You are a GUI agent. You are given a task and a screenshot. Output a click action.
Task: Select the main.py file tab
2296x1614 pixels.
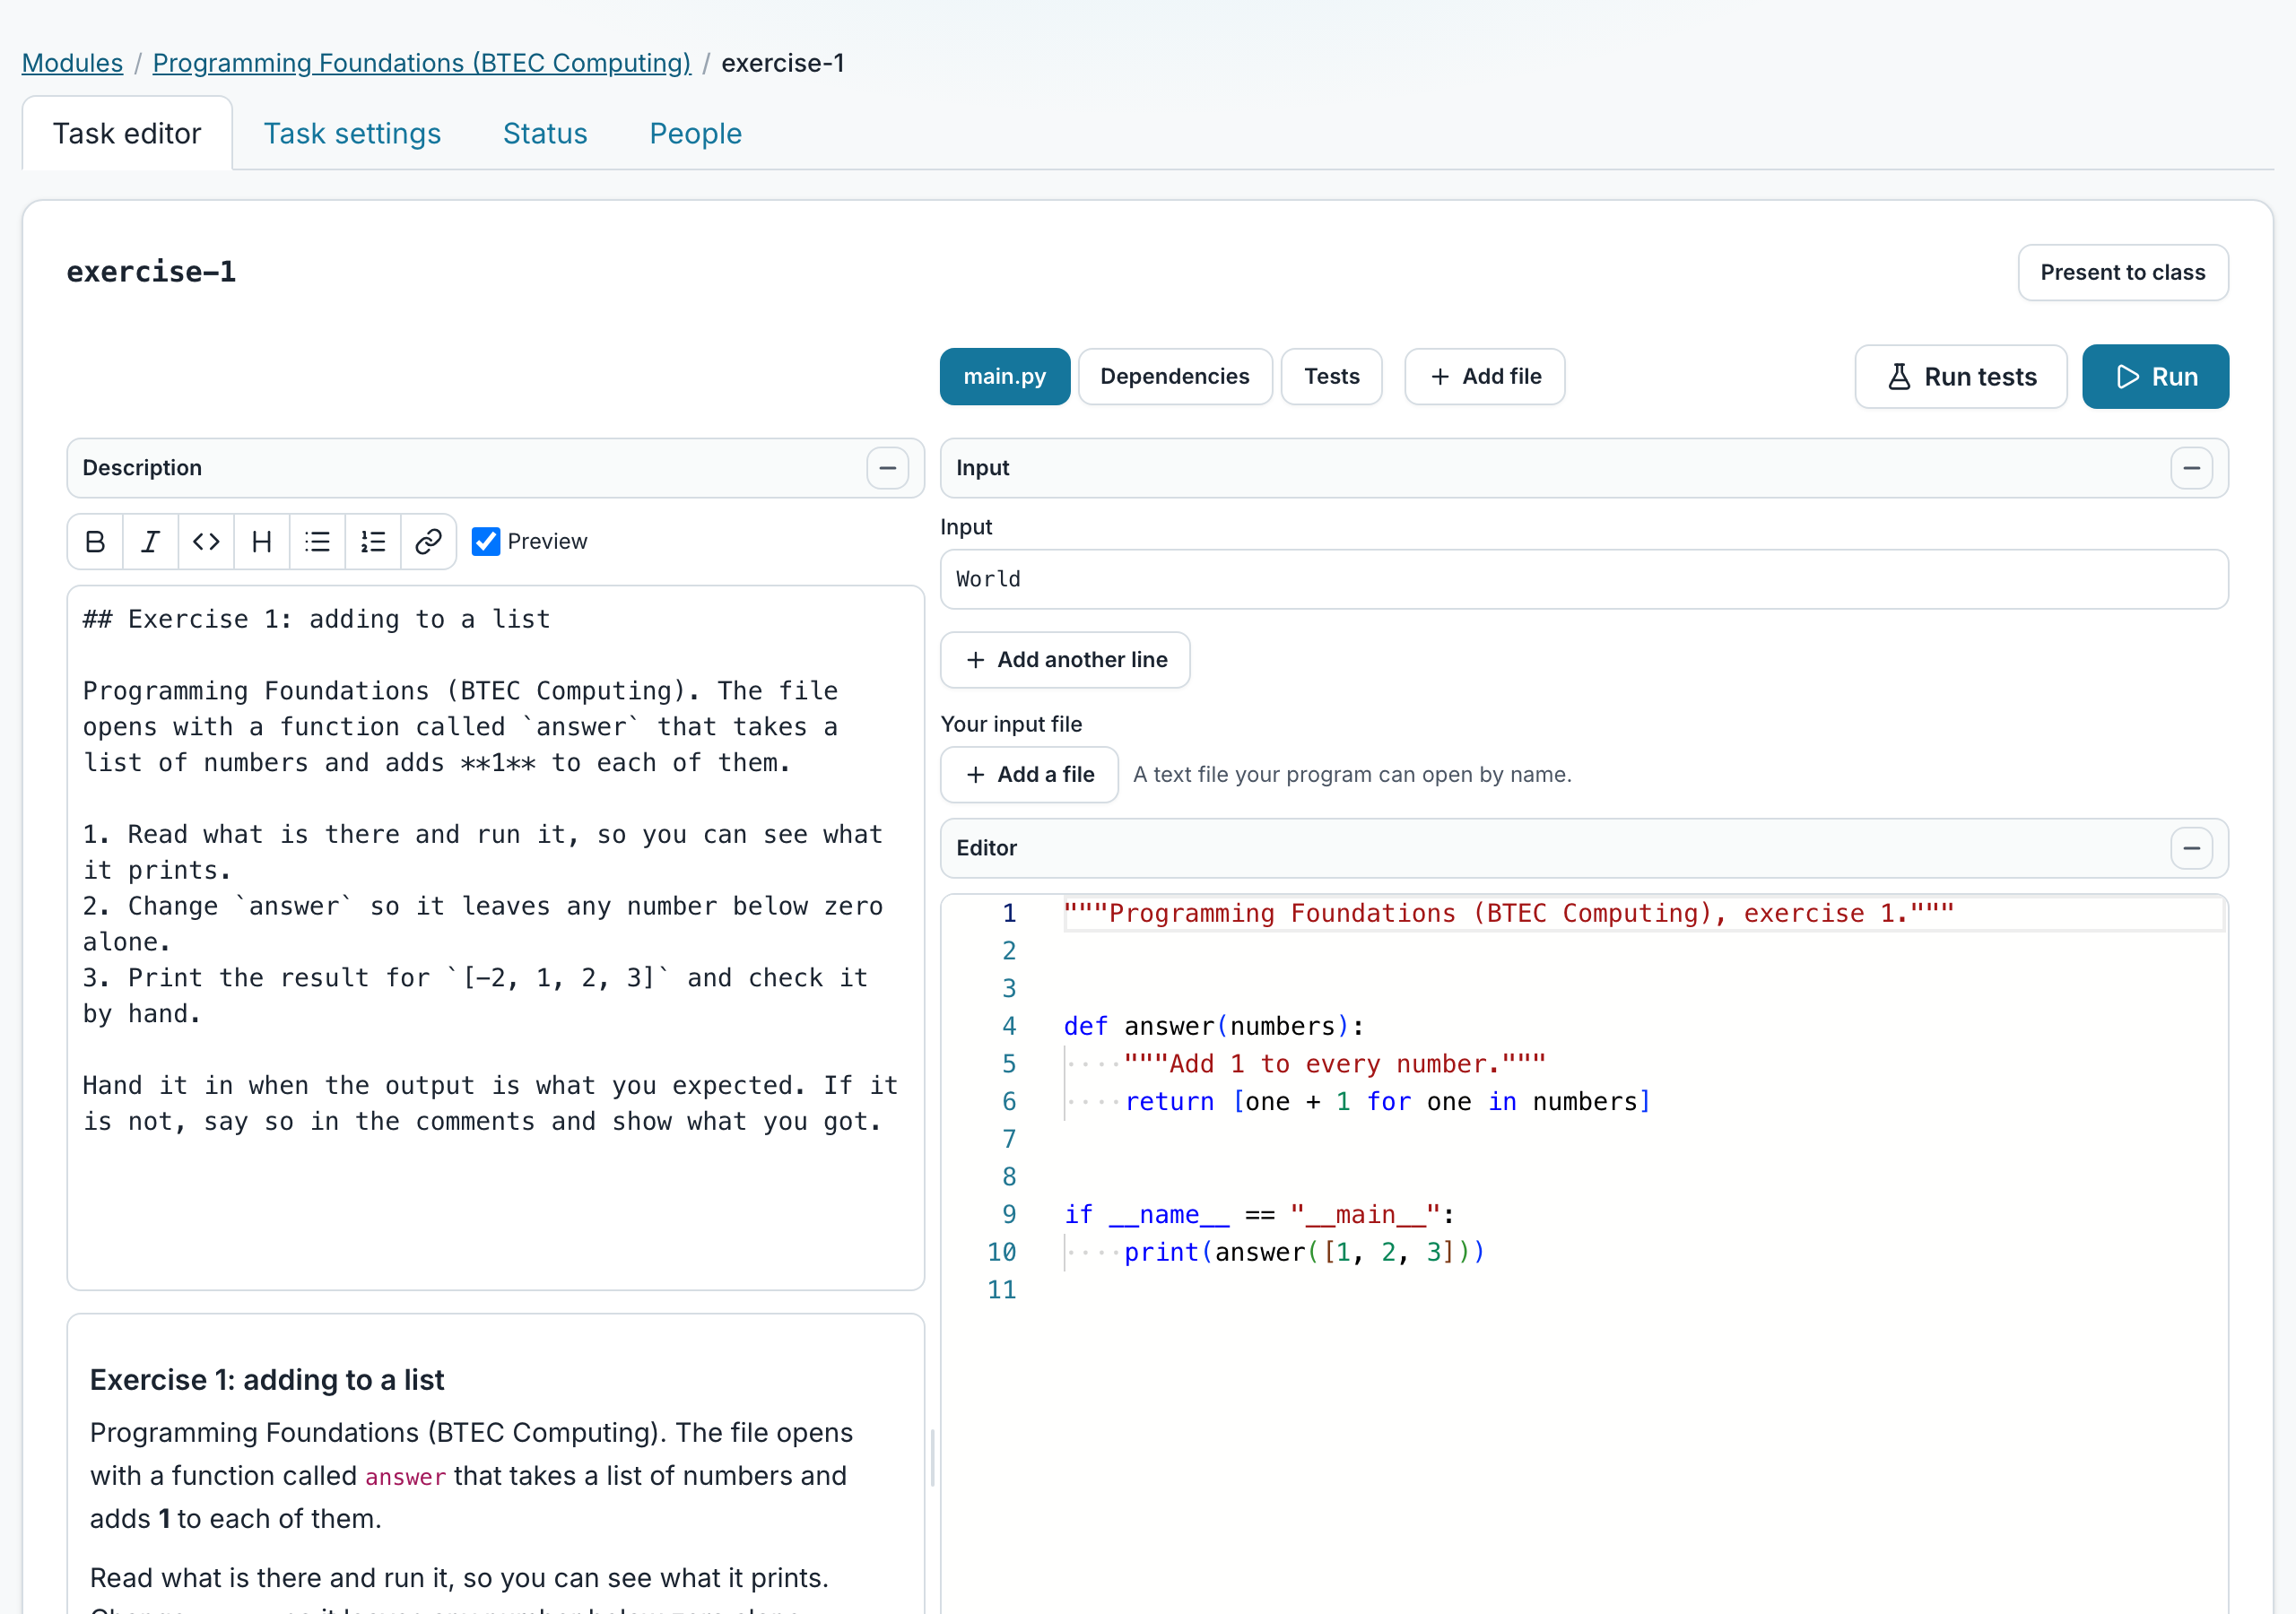tap(1005, 376)
